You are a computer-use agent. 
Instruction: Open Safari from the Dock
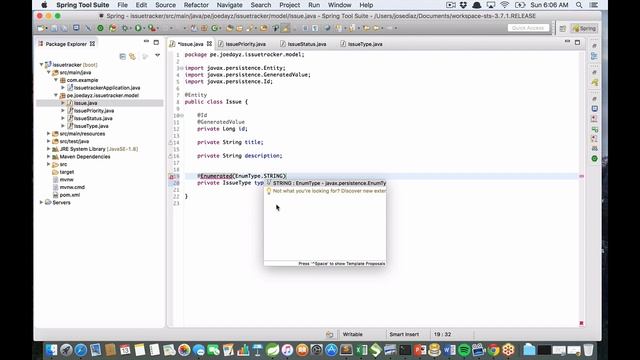pyautogui.click(x=81, y=350)
